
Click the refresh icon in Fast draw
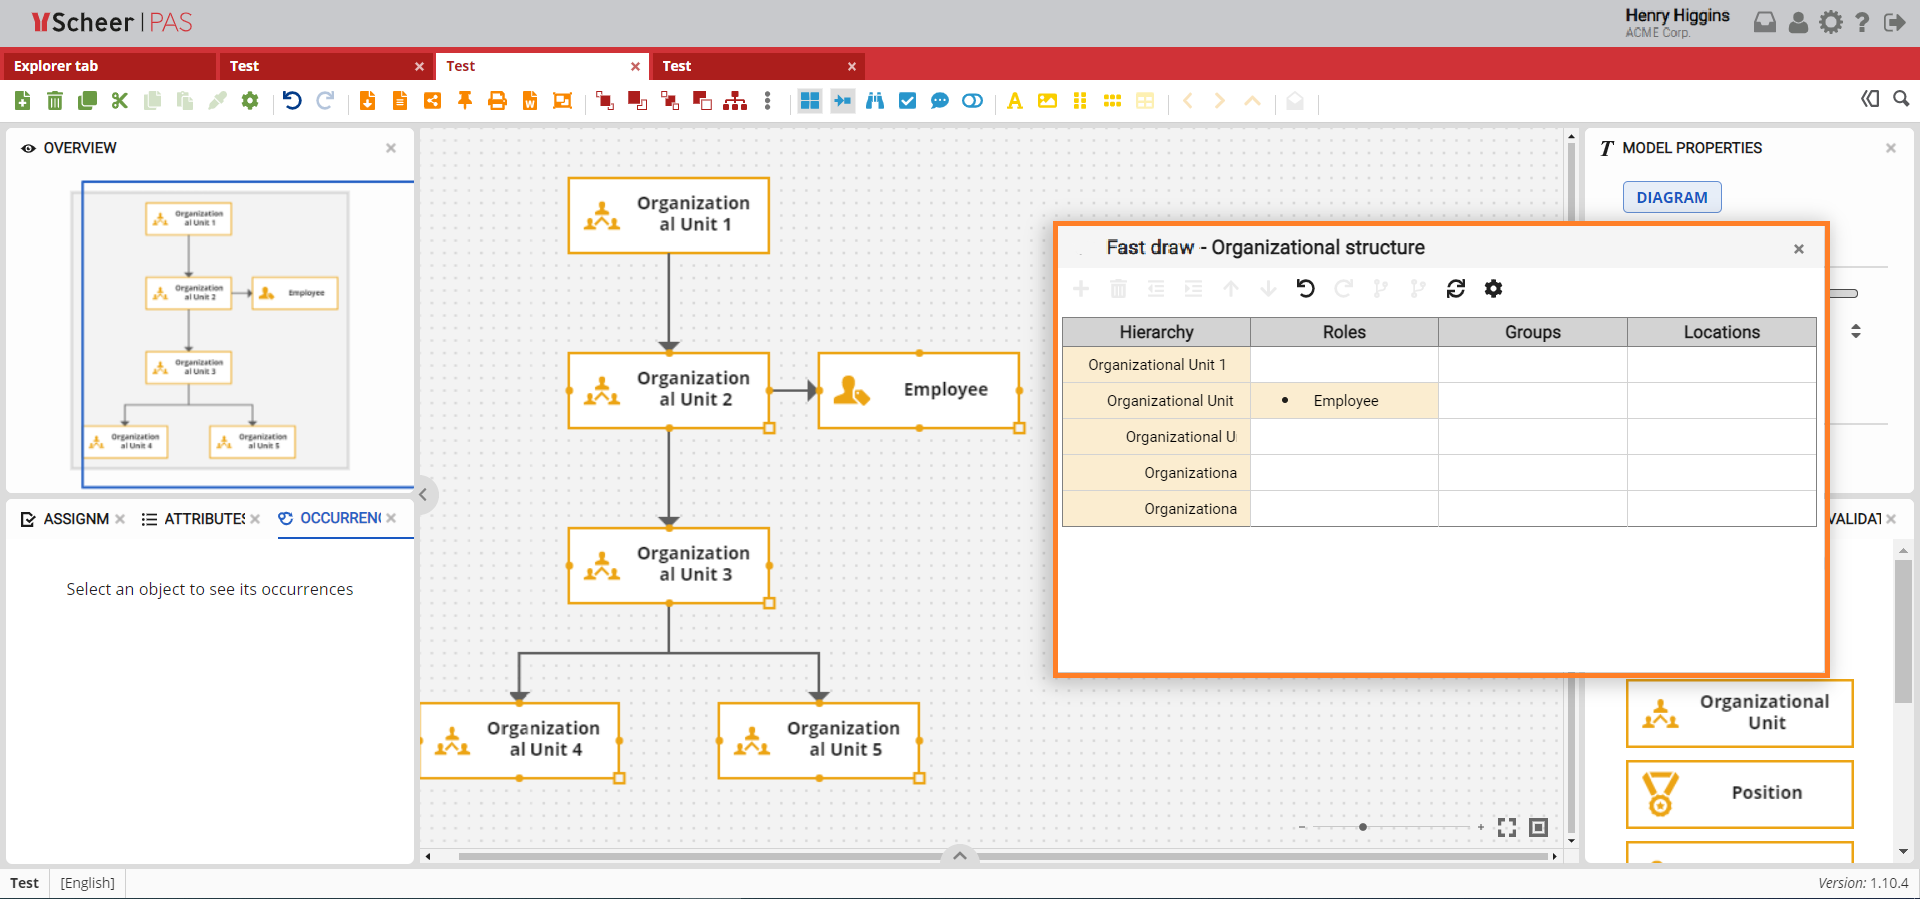tap(1456, 289)
